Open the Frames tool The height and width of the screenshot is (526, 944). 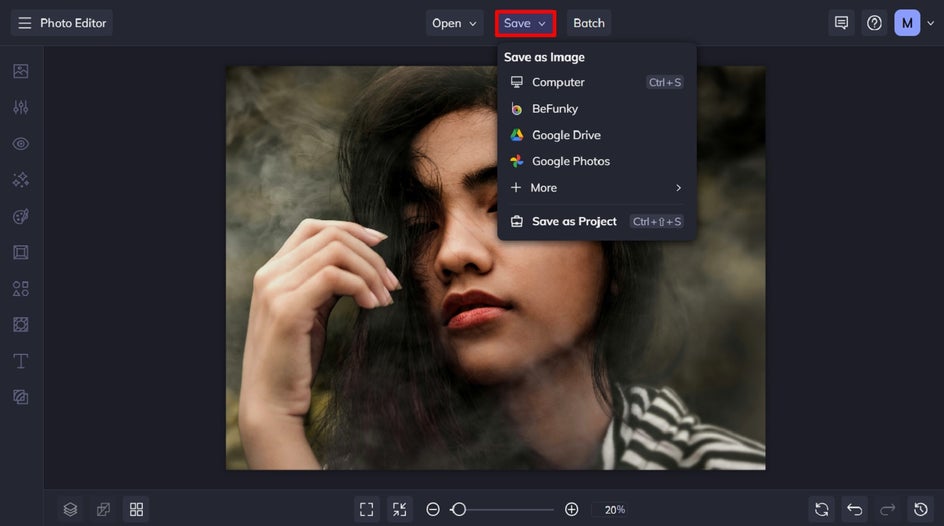click(21, 252)
